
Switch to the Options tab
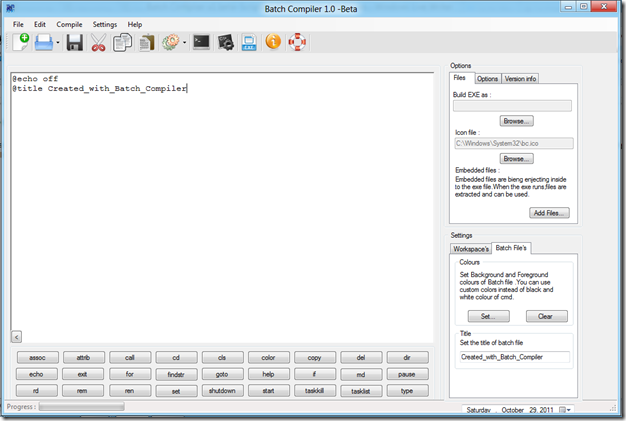coord(487,79)
